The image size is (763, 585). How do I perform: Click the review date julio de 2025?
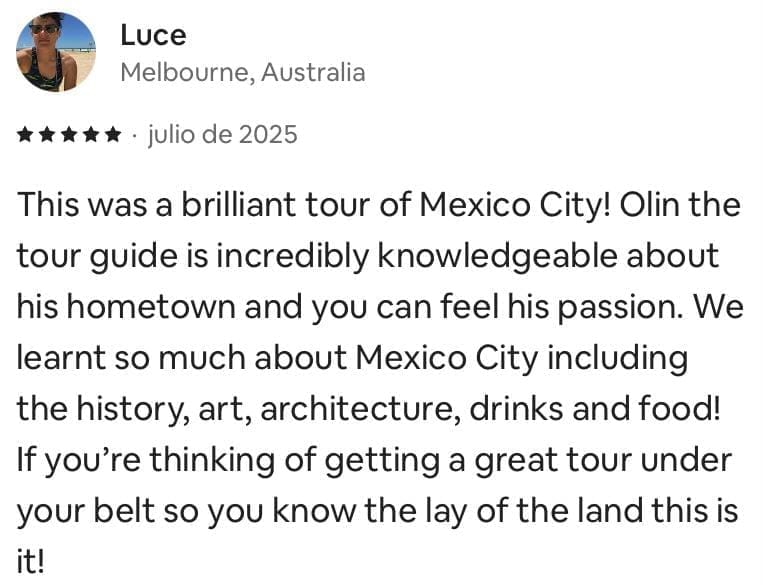tap(222, 134)
